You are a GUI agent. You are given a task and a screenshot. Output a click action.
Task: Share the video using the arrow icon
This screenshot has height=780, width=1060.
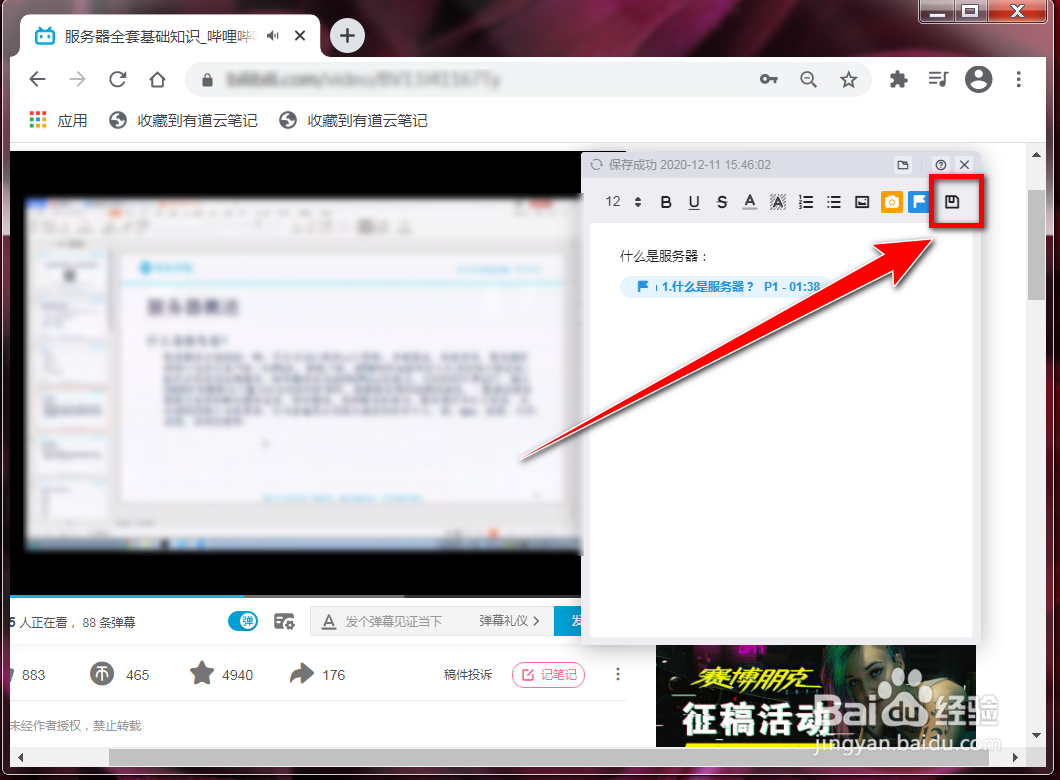(300, 674)
